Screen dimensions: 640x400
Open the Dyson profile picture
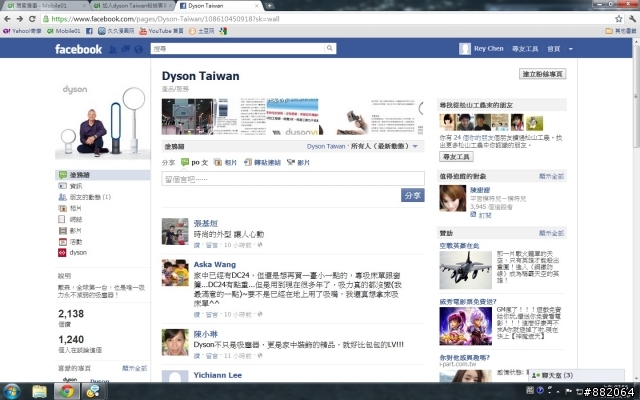click(102, 121)
